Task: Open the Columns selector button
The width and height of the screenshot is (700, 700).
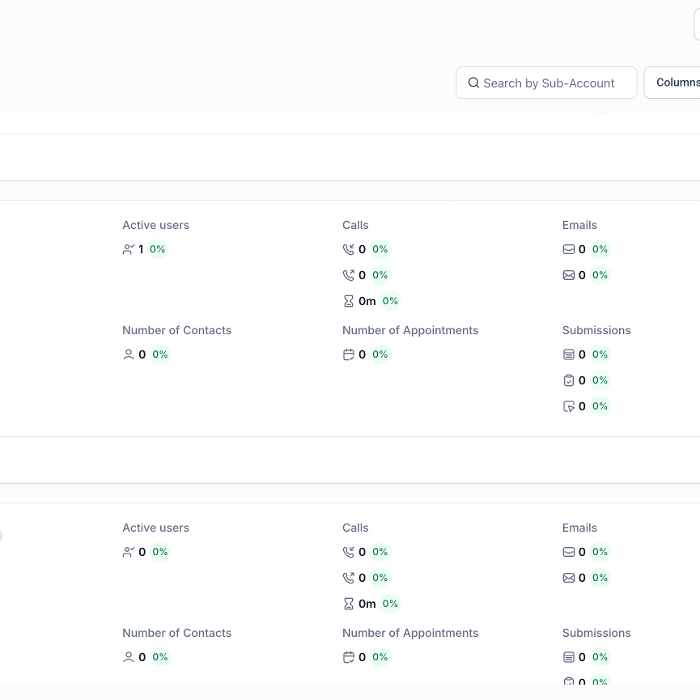Action: (x=676, y=83)
